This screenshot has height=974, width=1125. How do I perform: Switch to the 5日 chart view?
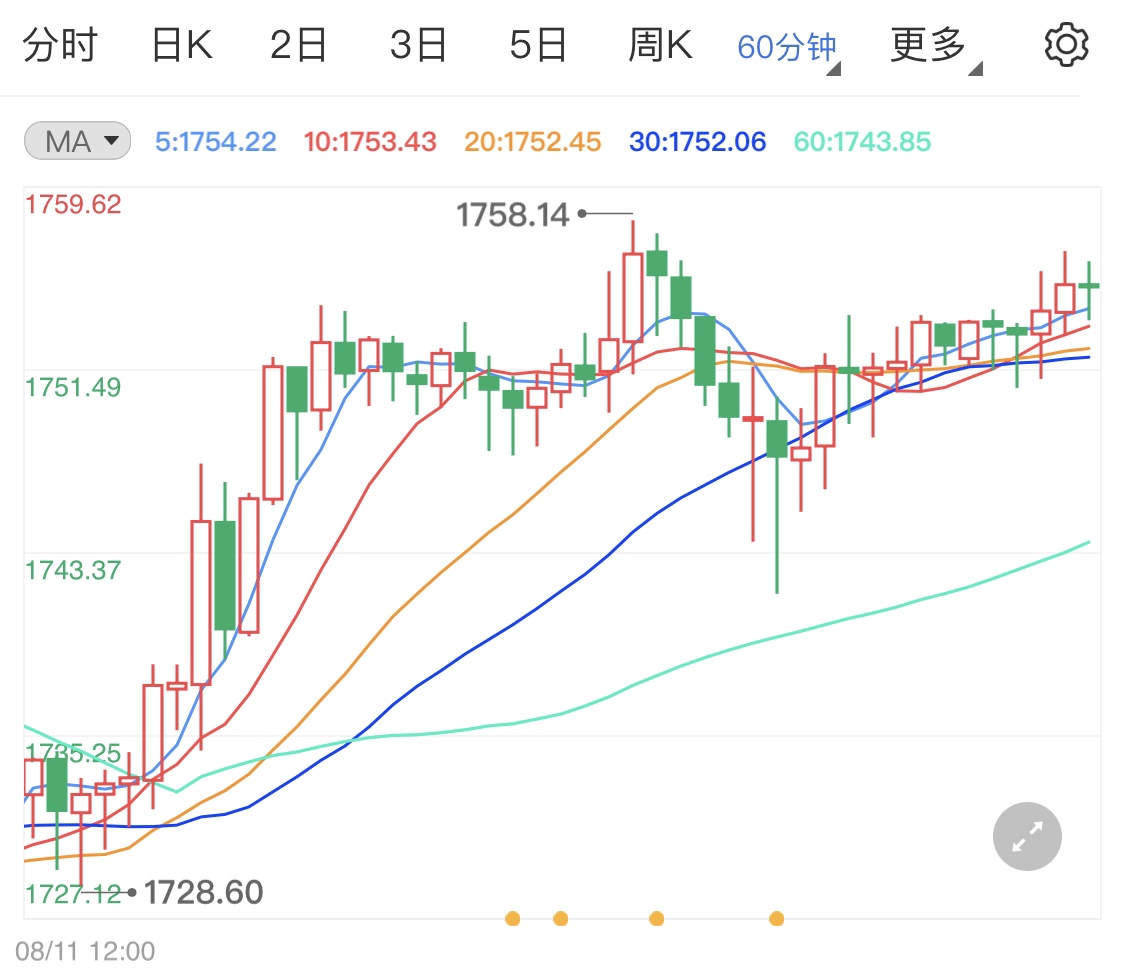tap(537, 43)
